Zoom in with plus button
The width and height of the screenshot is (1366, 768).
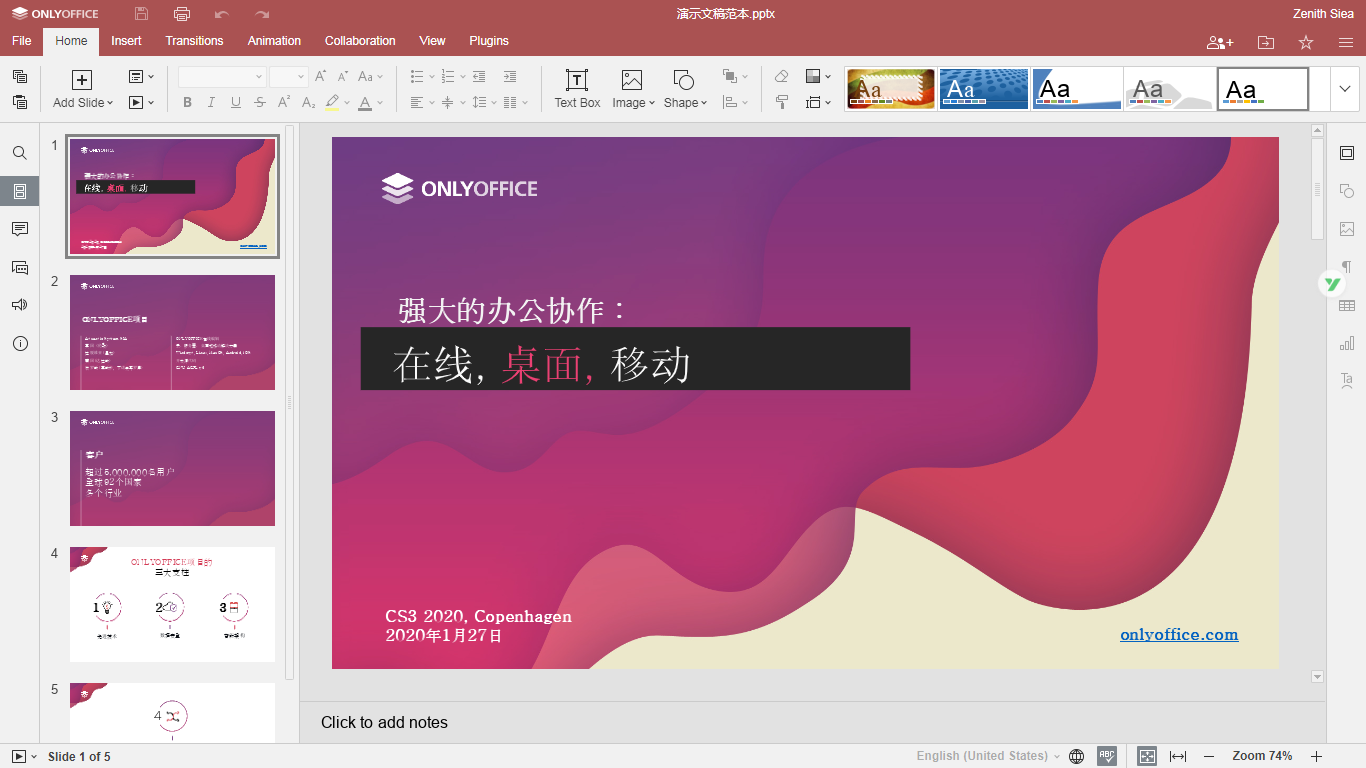click(1317, 756)
